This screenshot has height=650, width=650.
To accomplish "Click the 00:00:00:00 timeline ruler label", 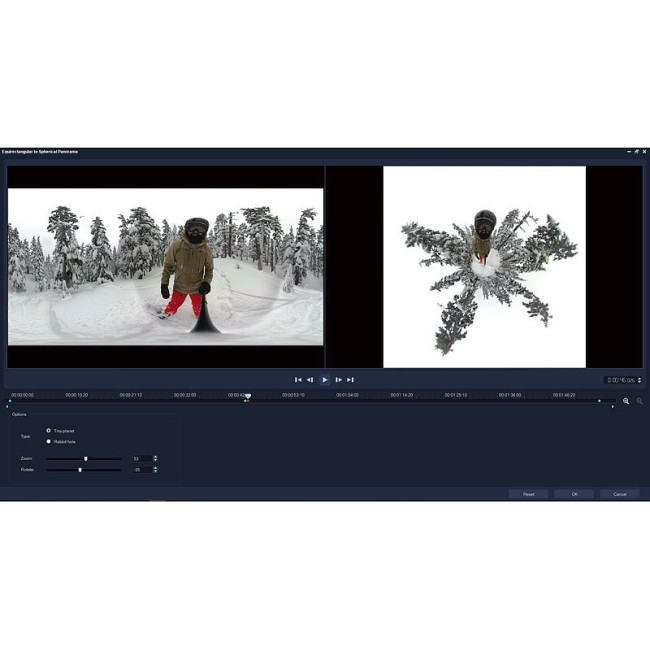I will (x=22, y=395).
